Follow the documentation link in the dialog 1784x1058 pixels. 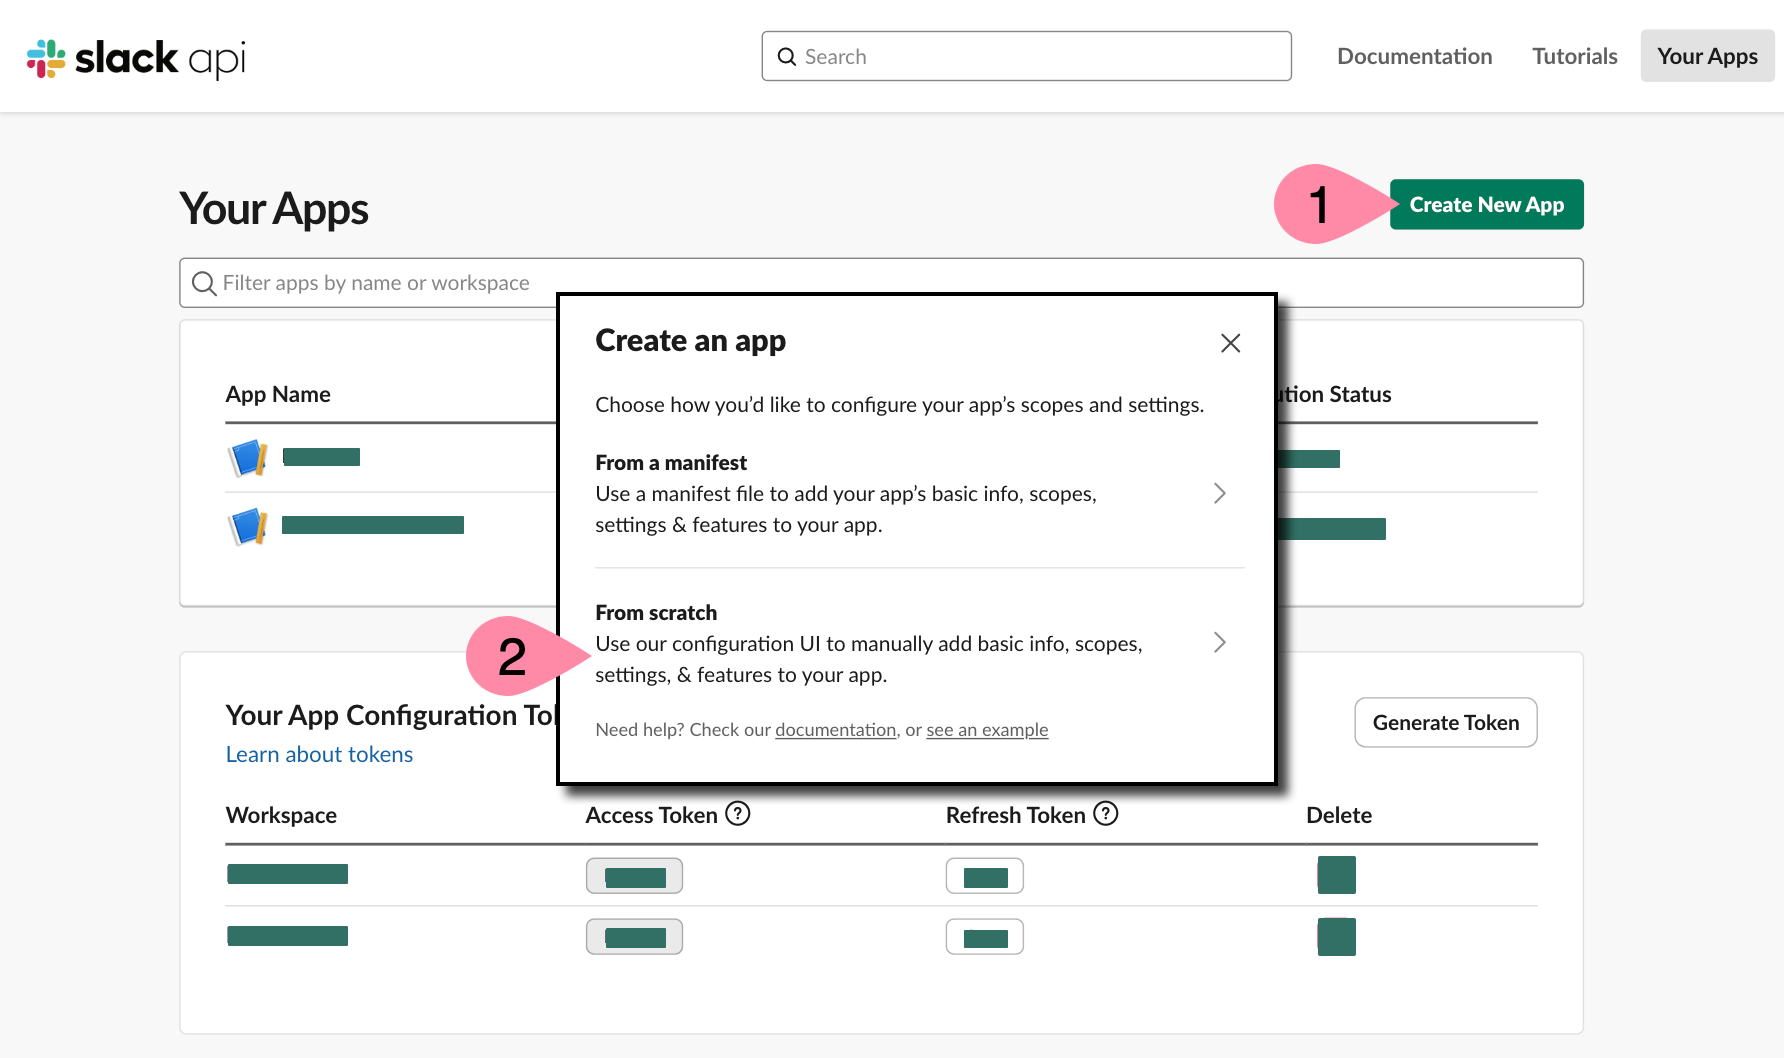click(x=835, y=730)
